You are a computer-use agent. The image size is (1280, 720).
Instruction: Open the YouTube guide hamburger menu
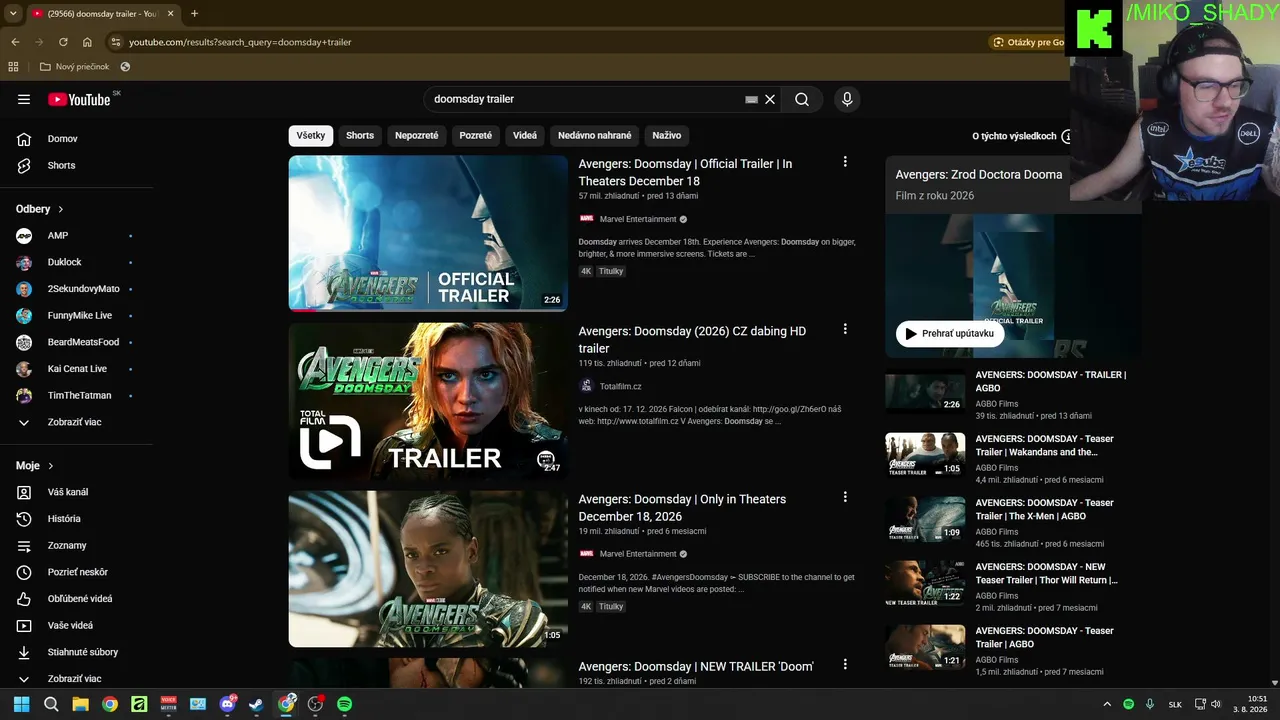click(24, 99)
